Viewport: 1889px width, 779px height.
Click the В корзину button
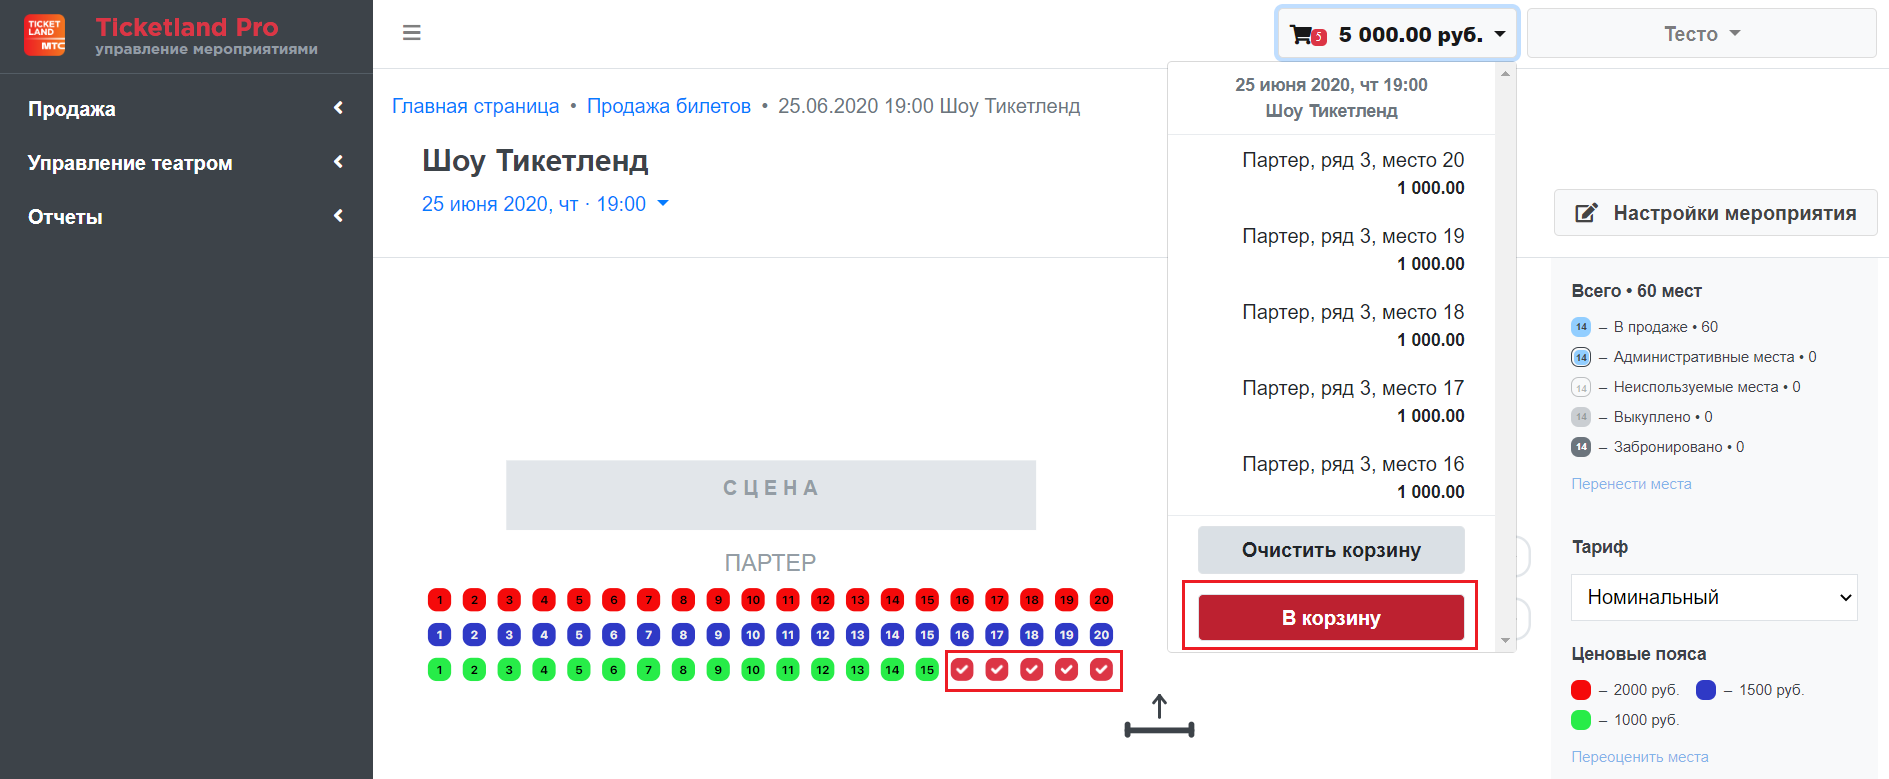coord(1331,618)
